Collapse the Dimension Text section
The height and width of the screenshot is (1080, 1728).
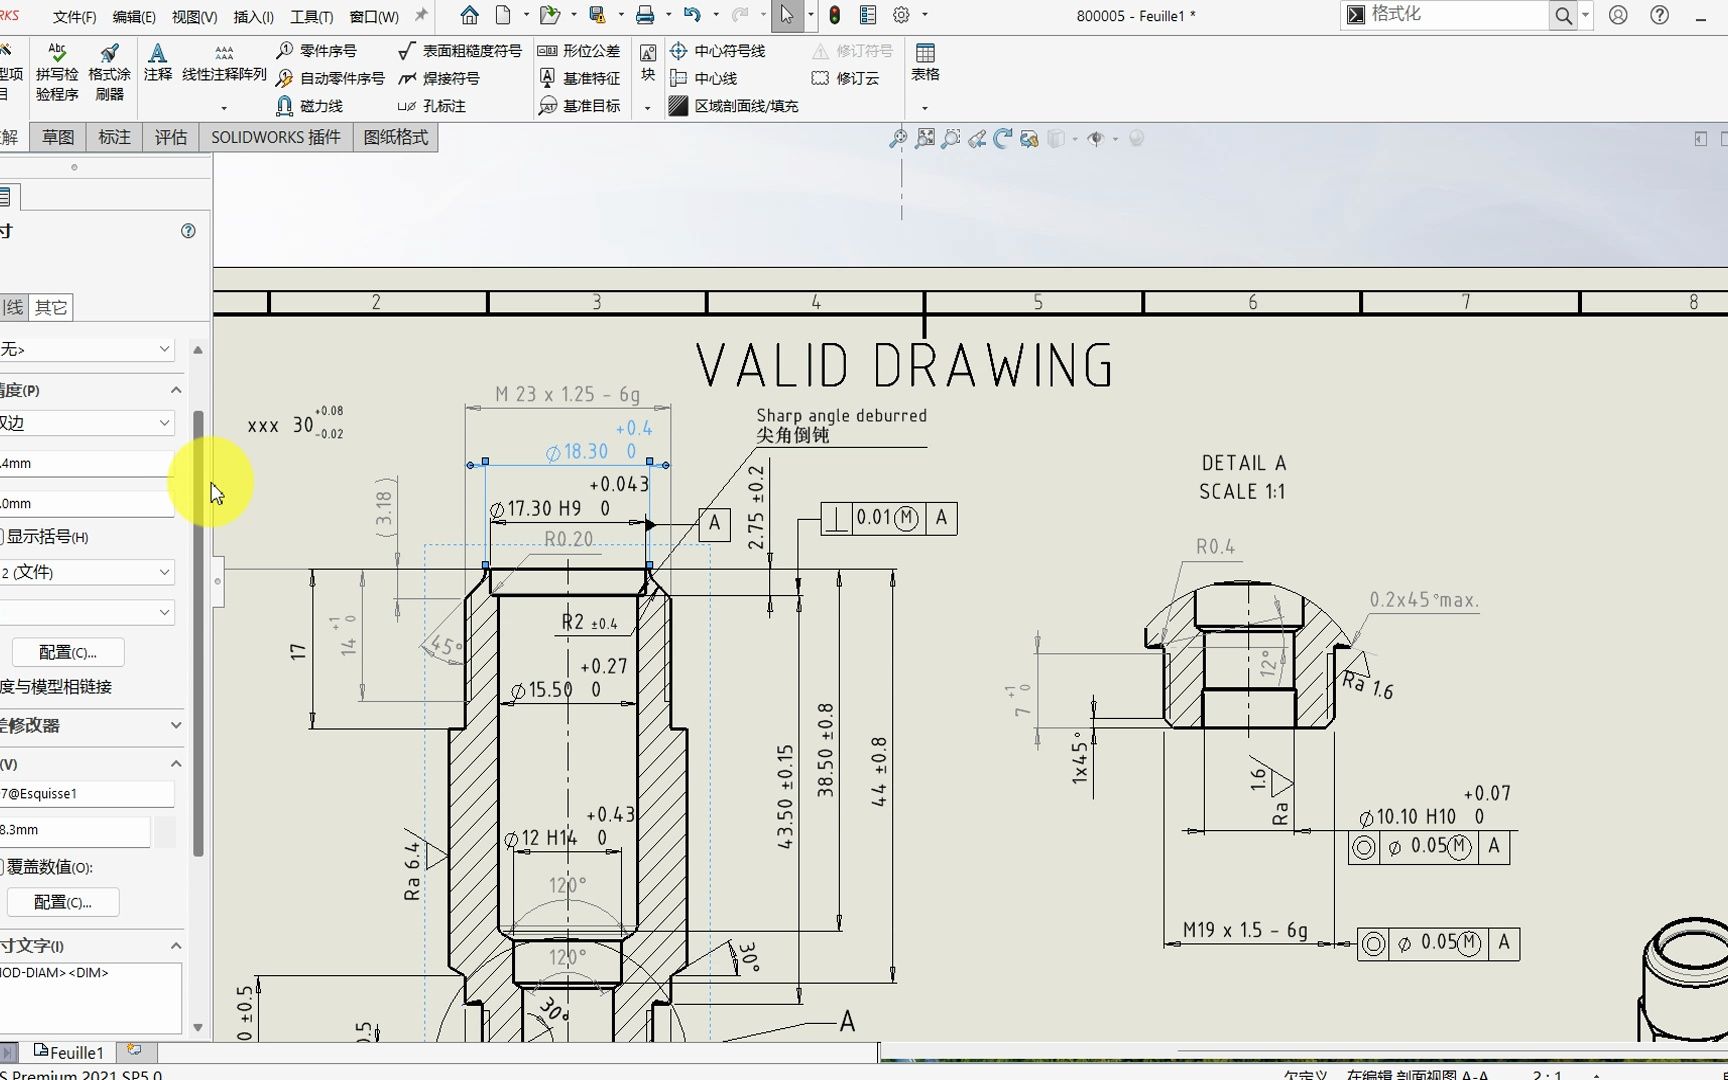(x=176, y=945)
